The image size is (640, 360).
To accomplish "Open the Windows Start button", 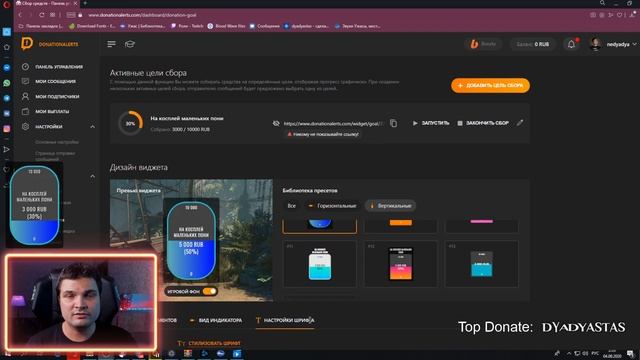I will tap(7, 353).
